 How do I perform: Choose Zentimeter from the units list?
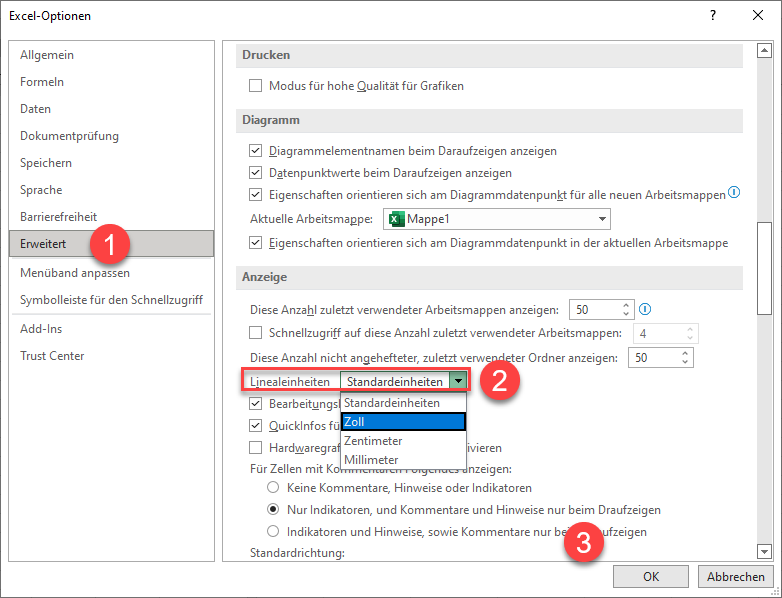pos(403,441)
